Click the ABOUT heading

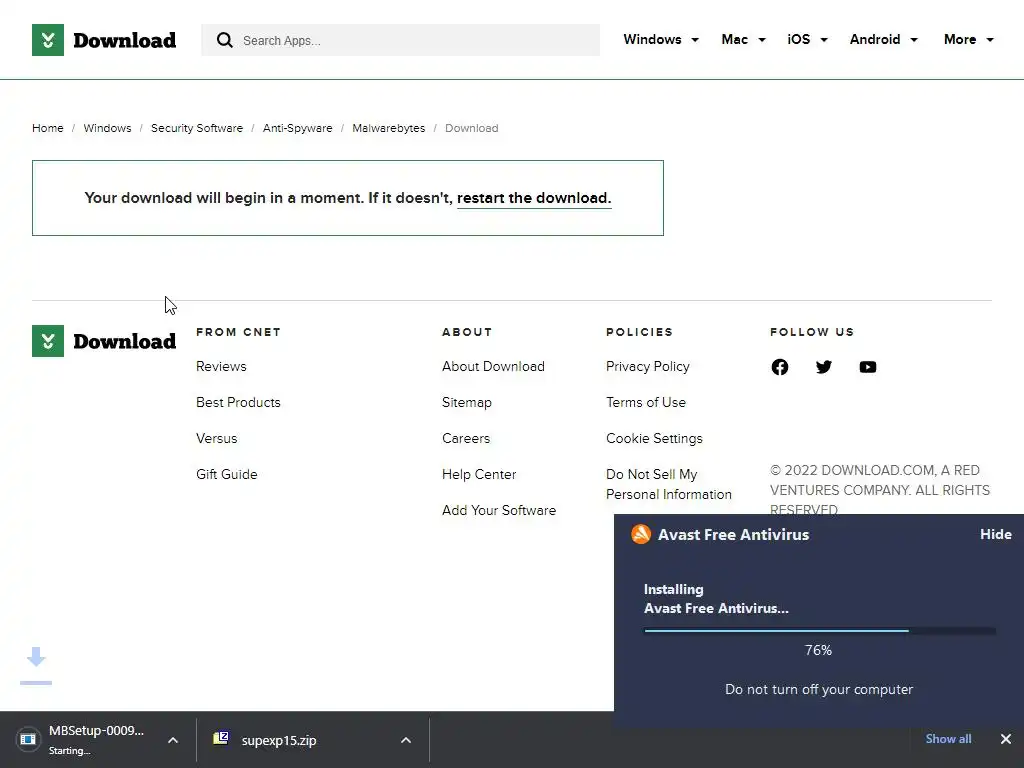pos(467,332)
